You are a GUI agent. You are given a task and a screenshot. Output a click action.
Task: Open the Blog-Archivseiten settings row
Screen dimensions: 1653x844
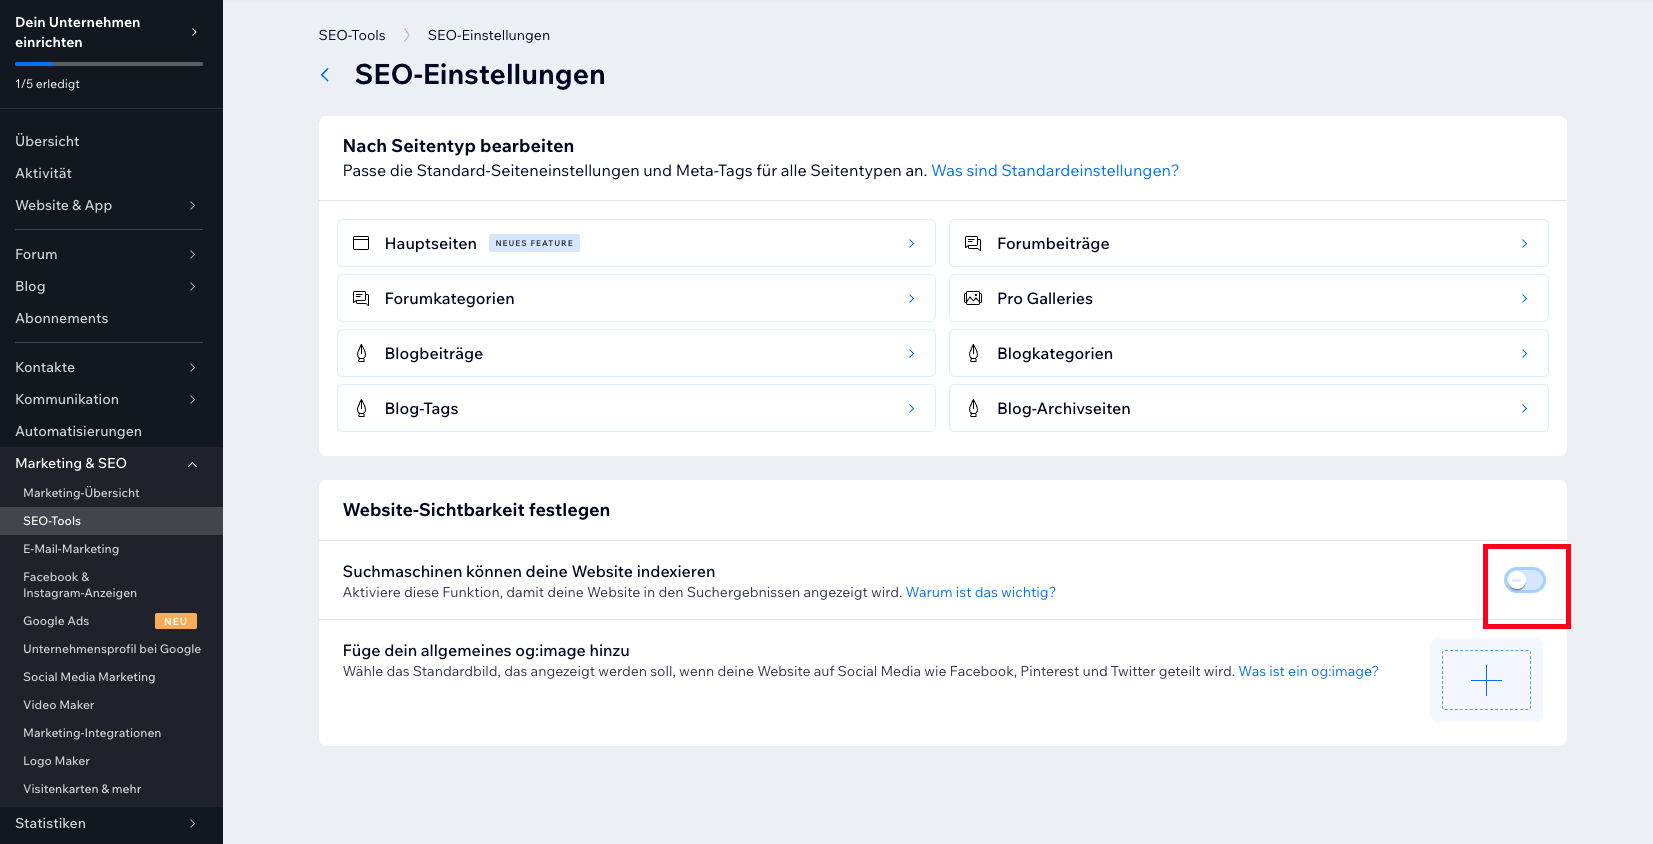(1248, 408)
